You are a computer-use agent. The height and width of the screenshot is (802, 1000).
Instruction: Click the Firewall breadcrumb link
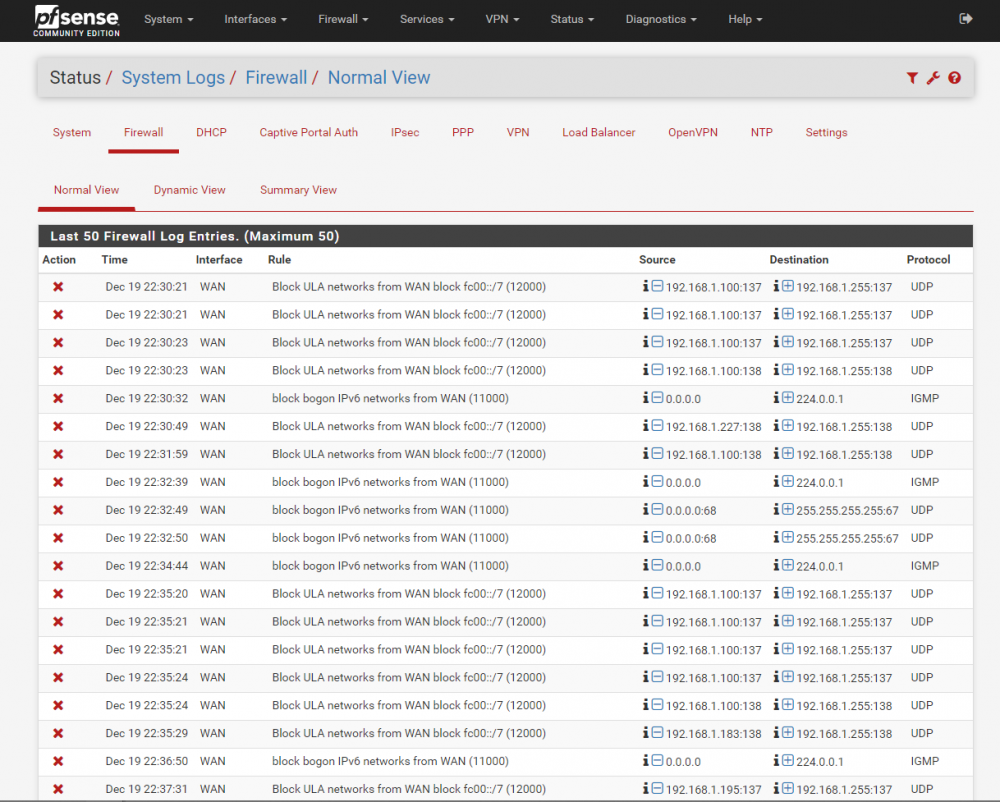[x=276, y=77]
